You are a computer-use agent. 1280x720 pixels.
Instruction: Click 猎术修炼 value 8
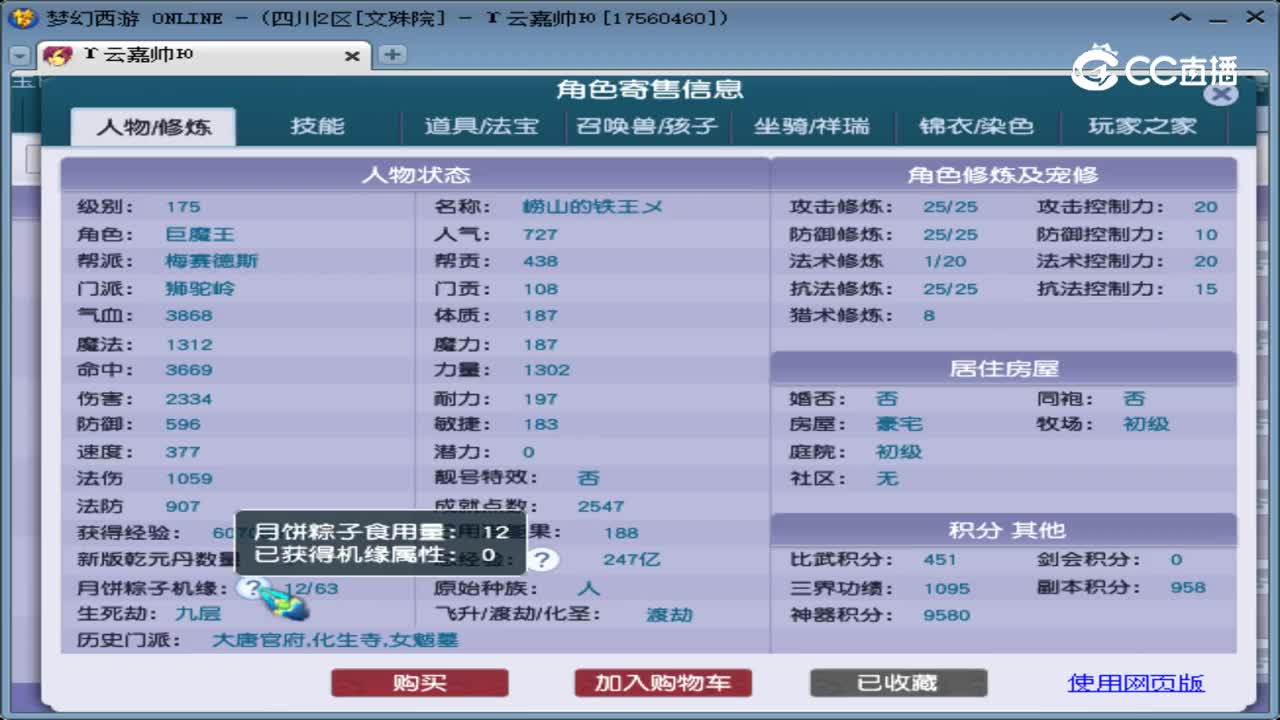click(x=929, y=315)
